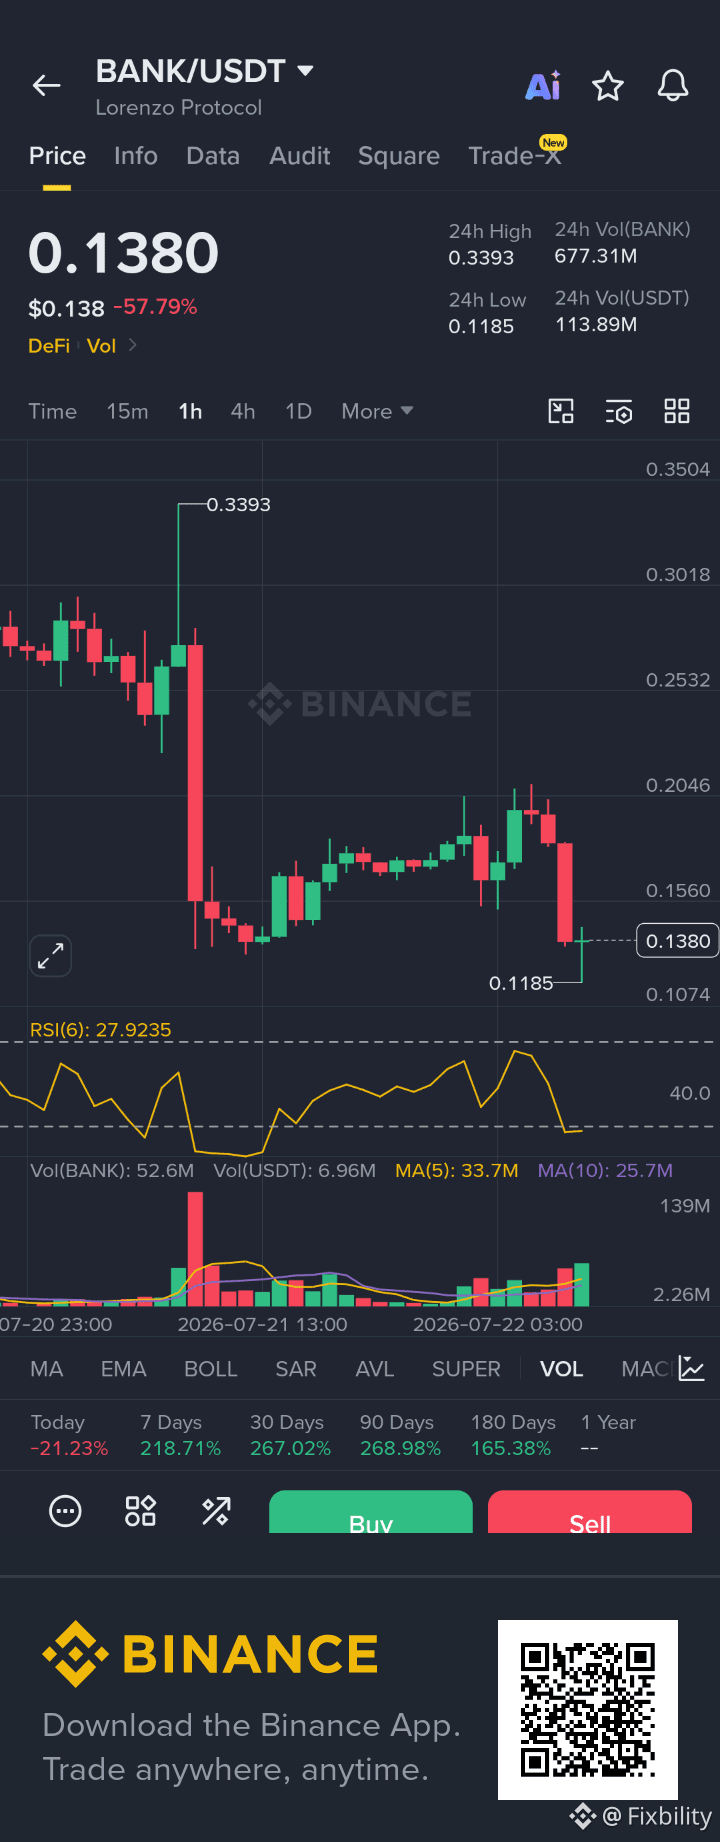Toggle the VOL indicator
This screenshot has width=720, height=1842.
coord(562,1369)
